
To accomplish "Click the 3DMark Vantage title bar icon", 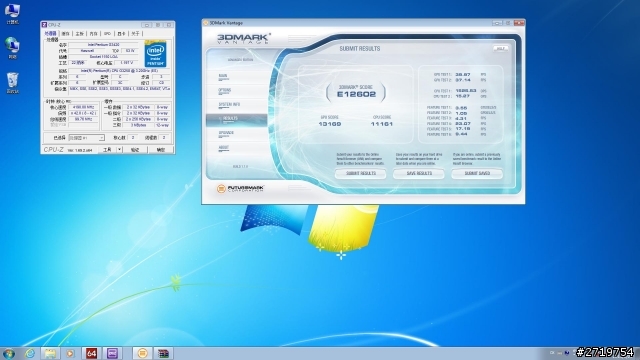I will pos(206,23).
